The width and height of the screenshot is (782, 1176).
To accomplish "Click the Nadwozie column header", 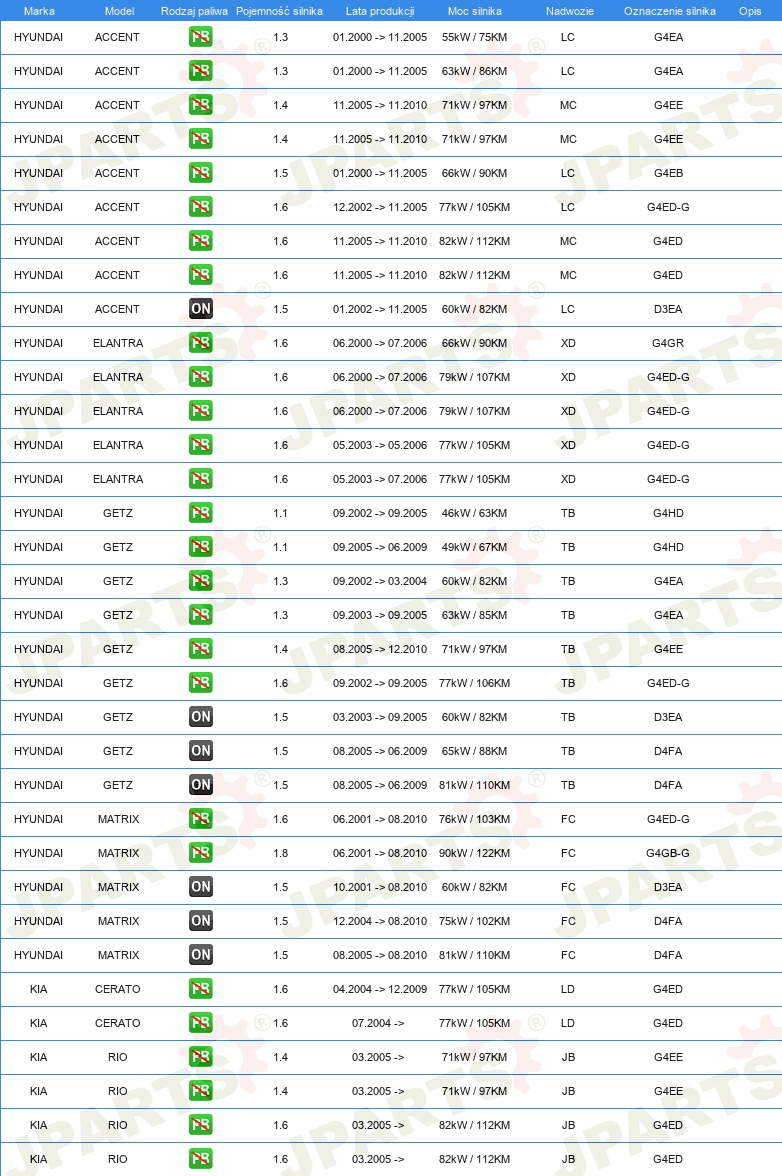I will tap(570, 11).
